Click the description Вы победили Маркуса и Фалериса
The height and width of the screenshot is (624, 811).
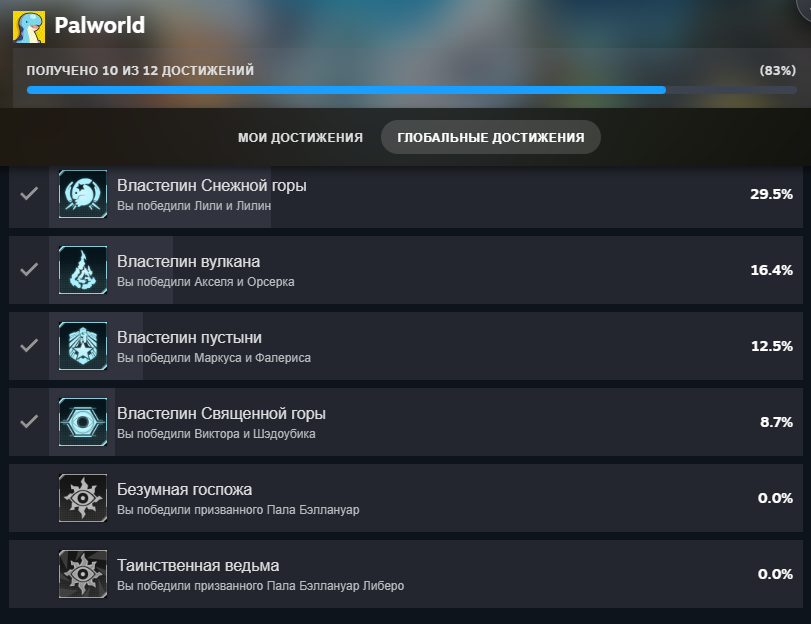click(x=214, y=358)
